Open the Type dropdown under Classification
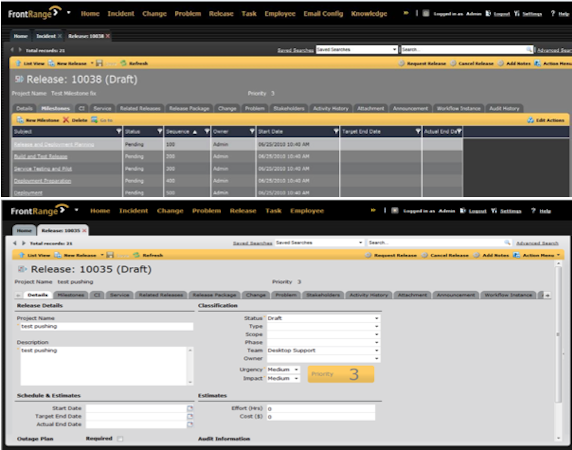 pos(376,326)
